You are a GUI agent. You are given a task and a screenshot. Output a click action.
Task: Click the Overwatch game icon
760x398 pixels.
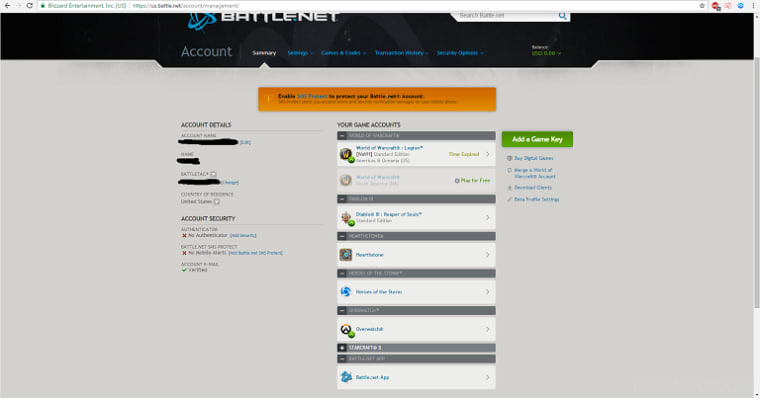[x=346, y=330]
